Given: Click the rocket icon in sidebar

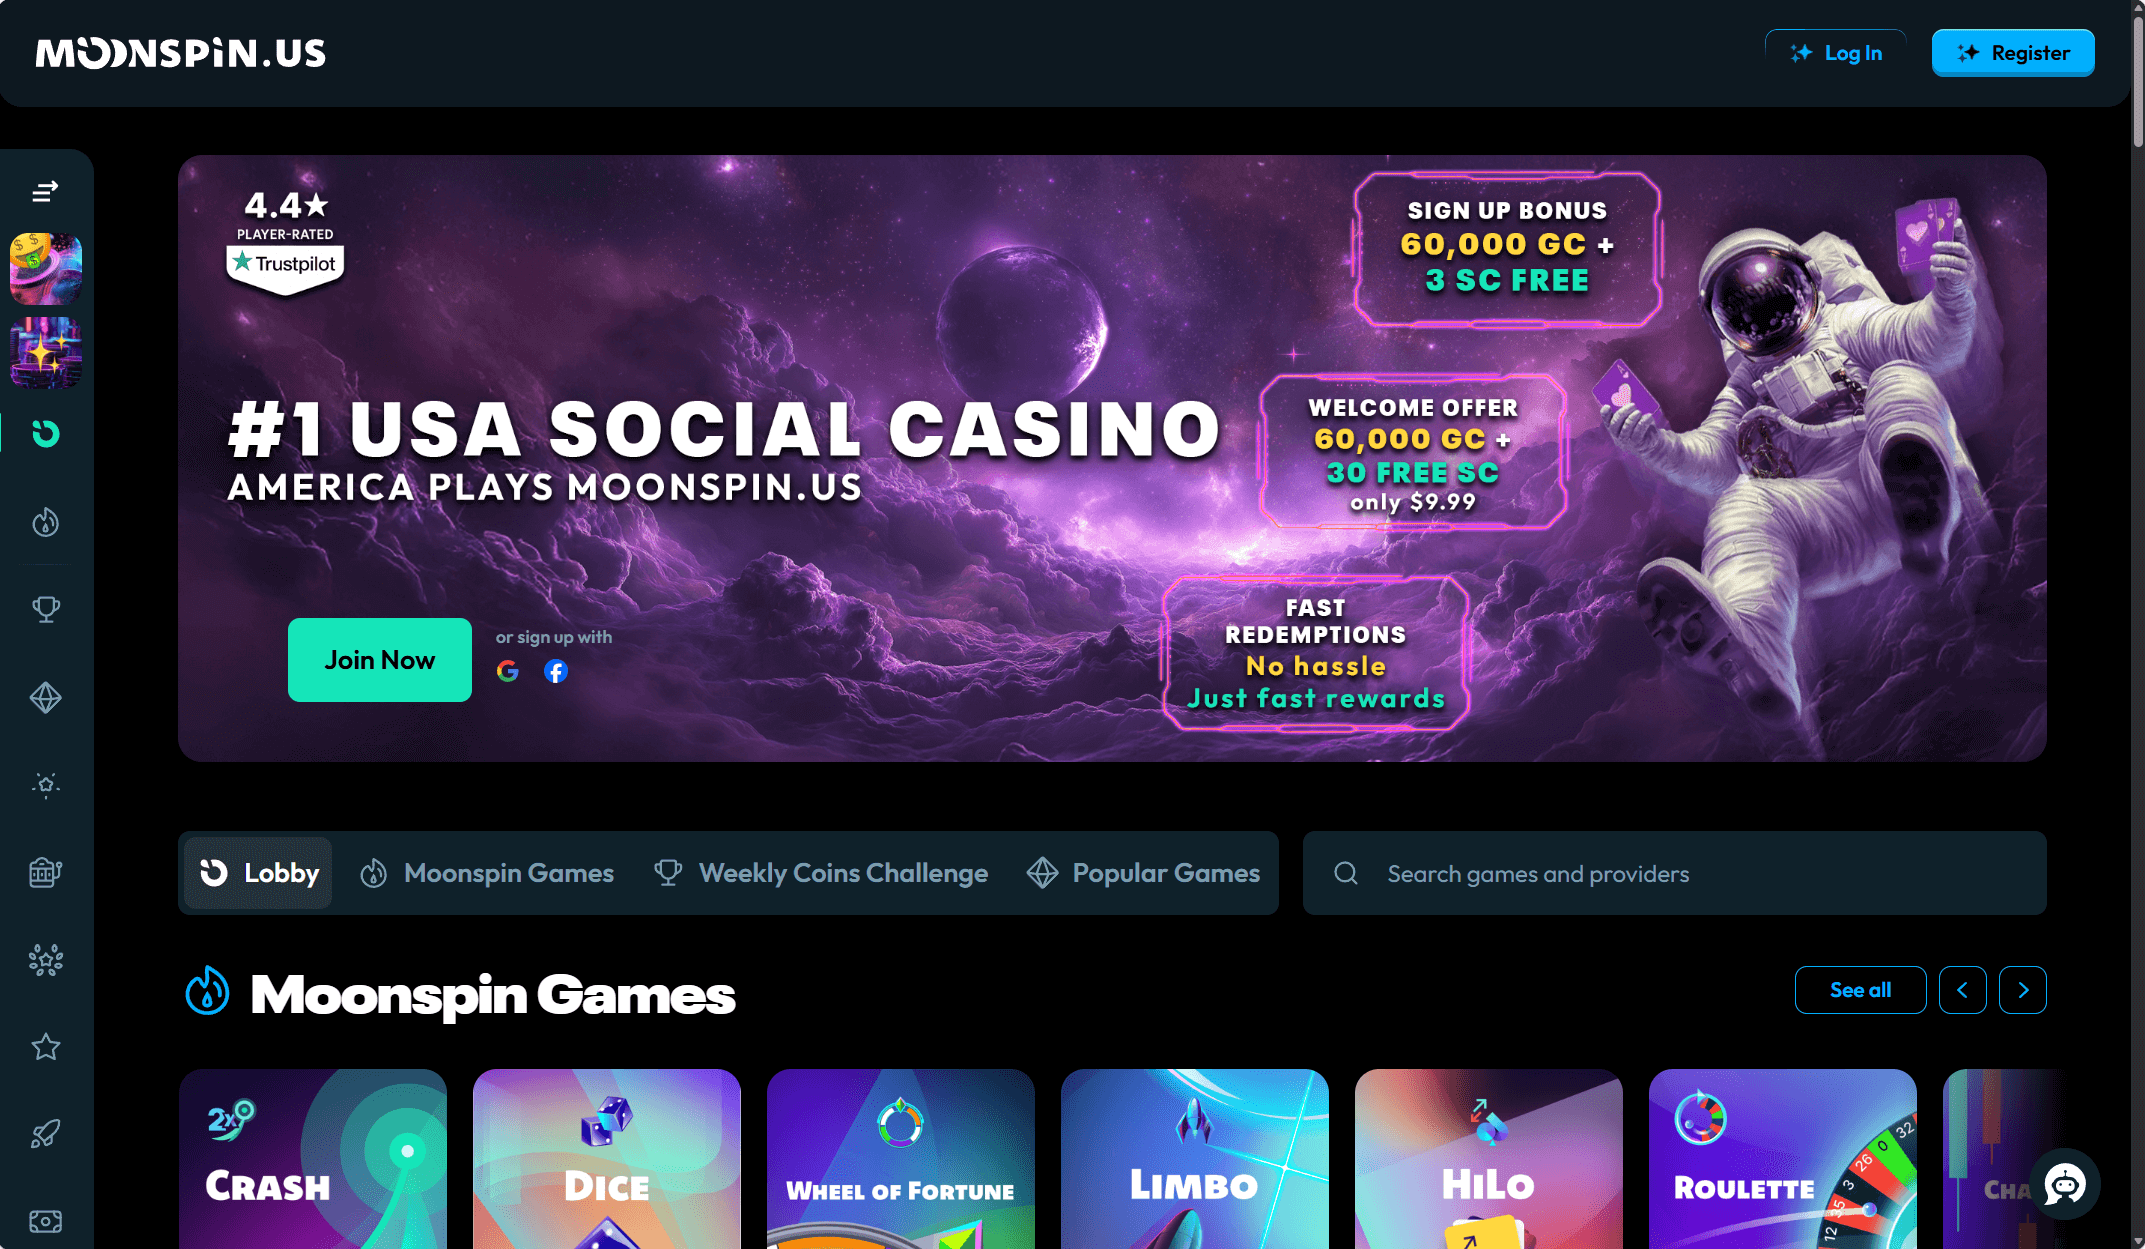Looking at the screenshot, I should 45,1134.
